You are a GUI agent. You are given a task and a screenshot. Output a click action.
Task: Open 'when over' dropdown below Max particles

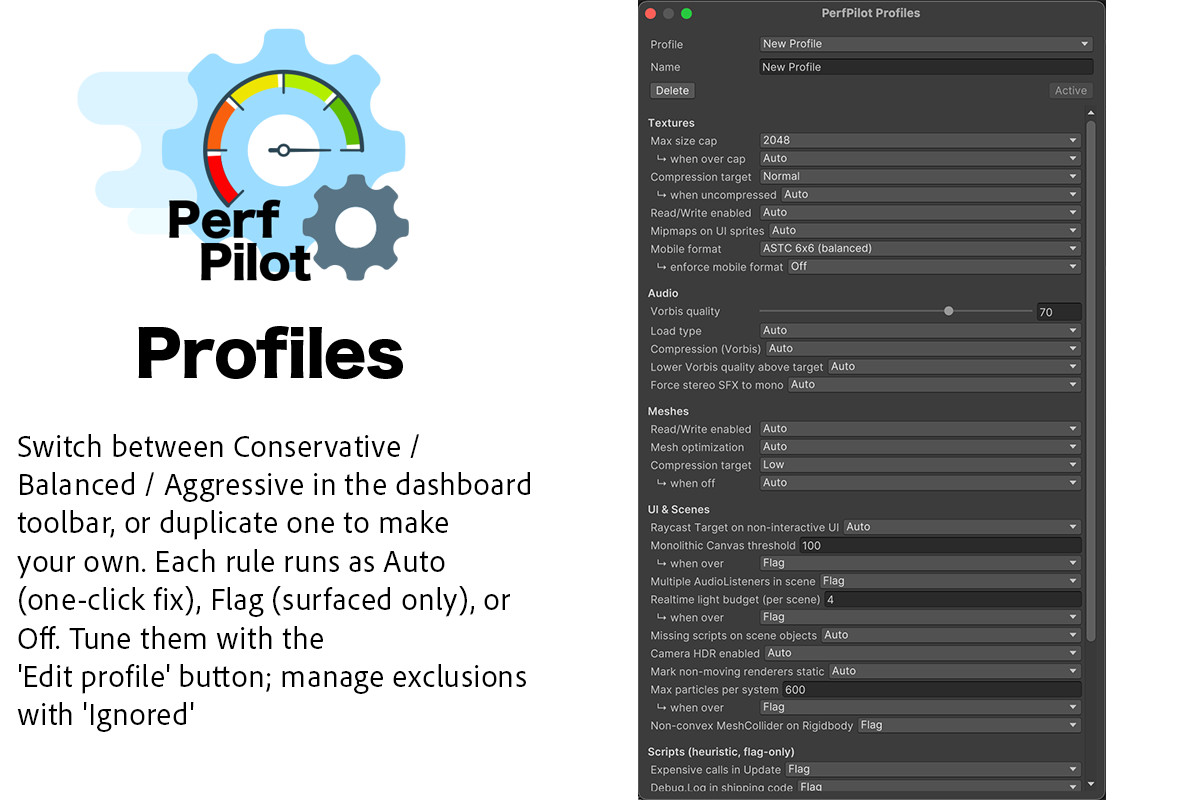pos(920,707)
